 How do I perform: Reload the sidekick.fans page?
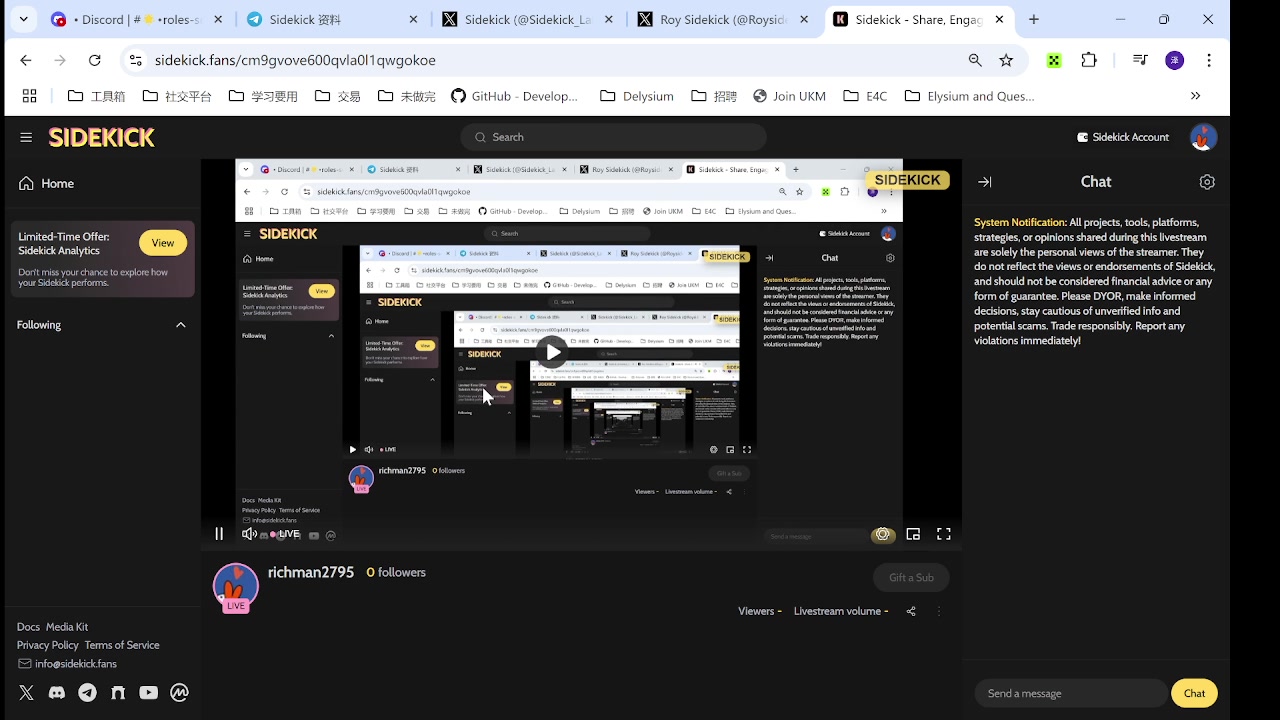[x=94, y=60]
